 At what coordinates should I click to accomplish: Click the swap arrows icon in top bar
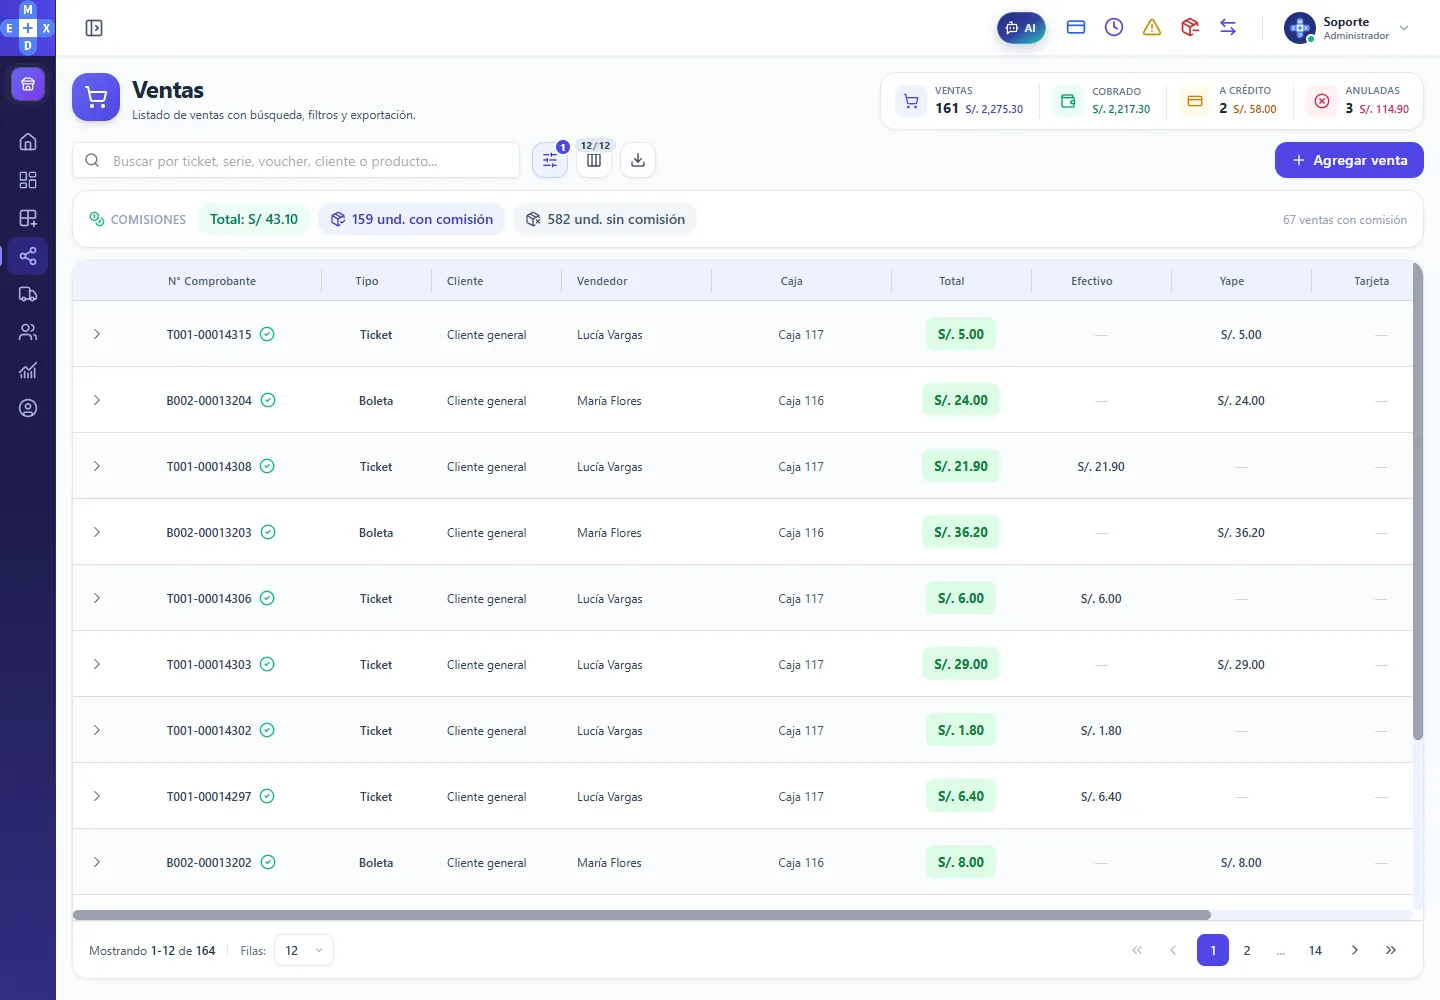(1228, 28)
